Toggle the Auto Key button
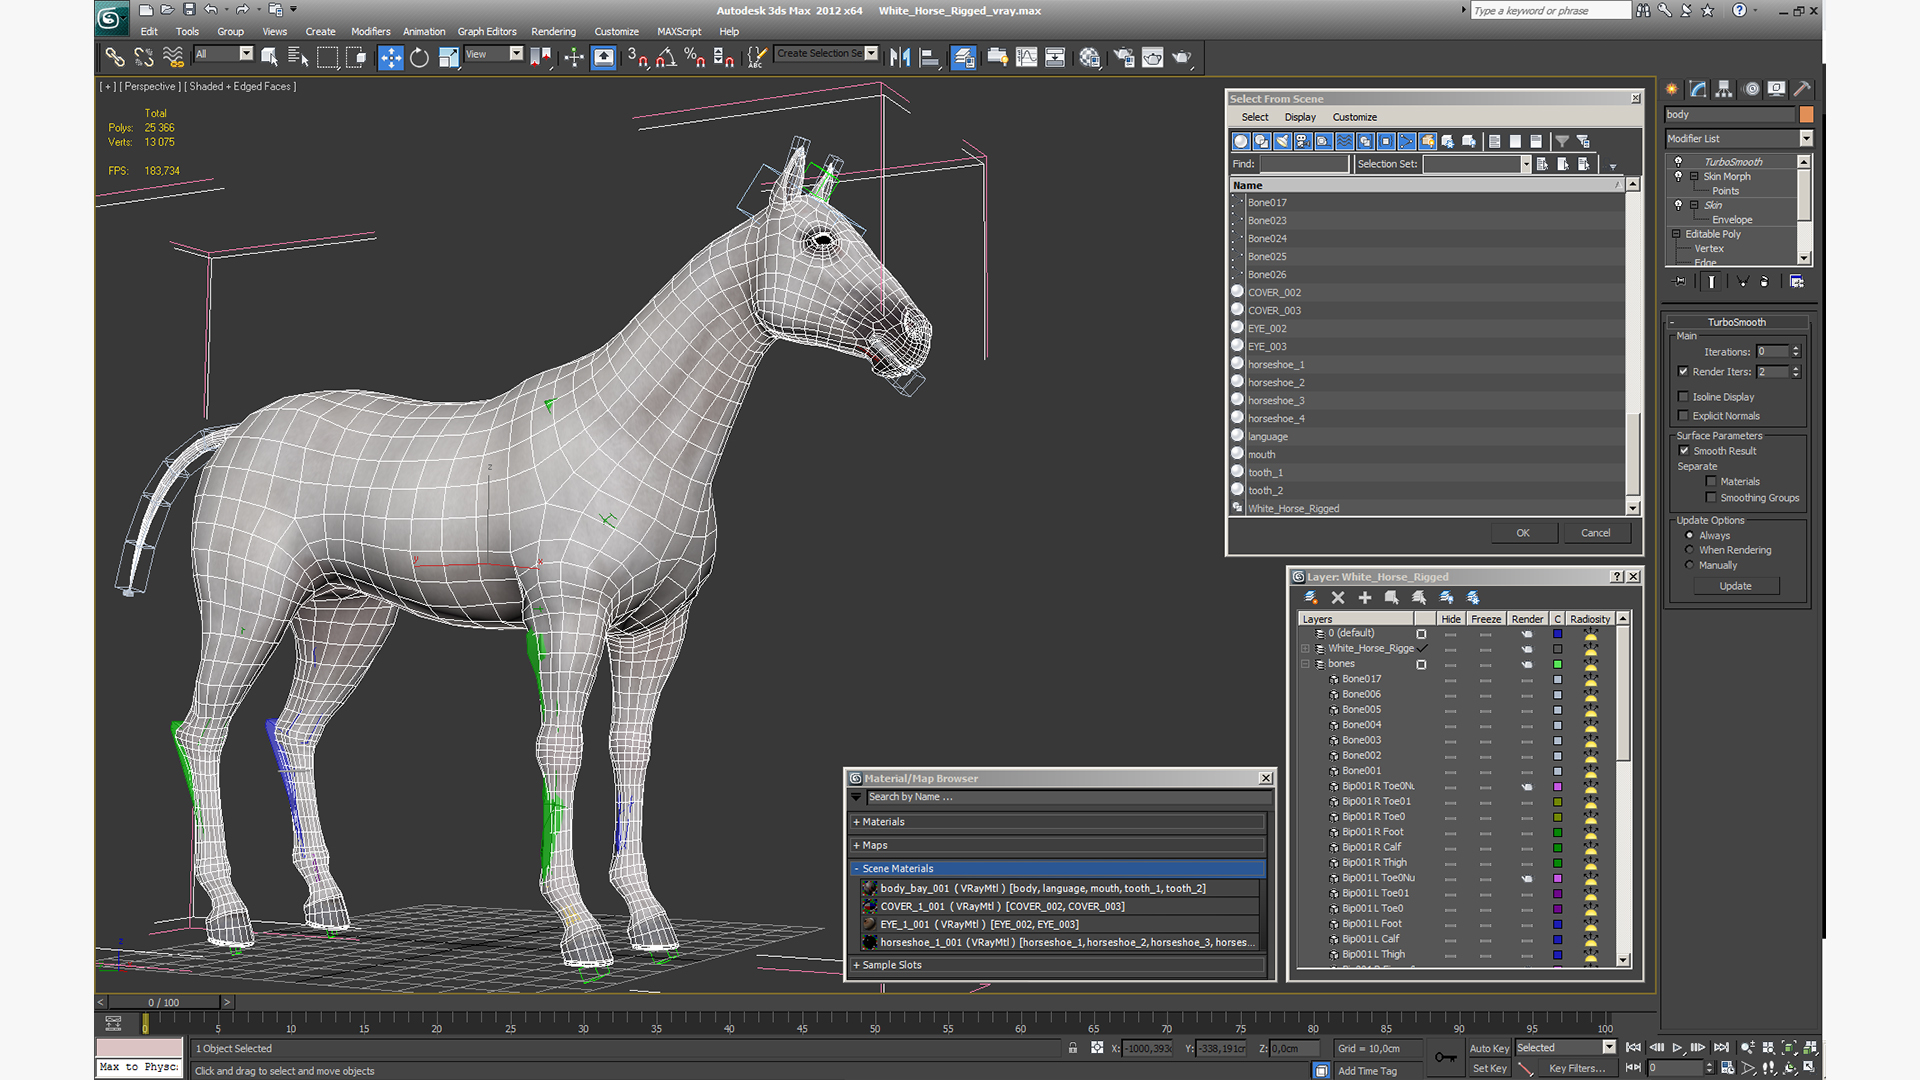This screenshot has width=1920, height=1080. pos(1489,1048)
